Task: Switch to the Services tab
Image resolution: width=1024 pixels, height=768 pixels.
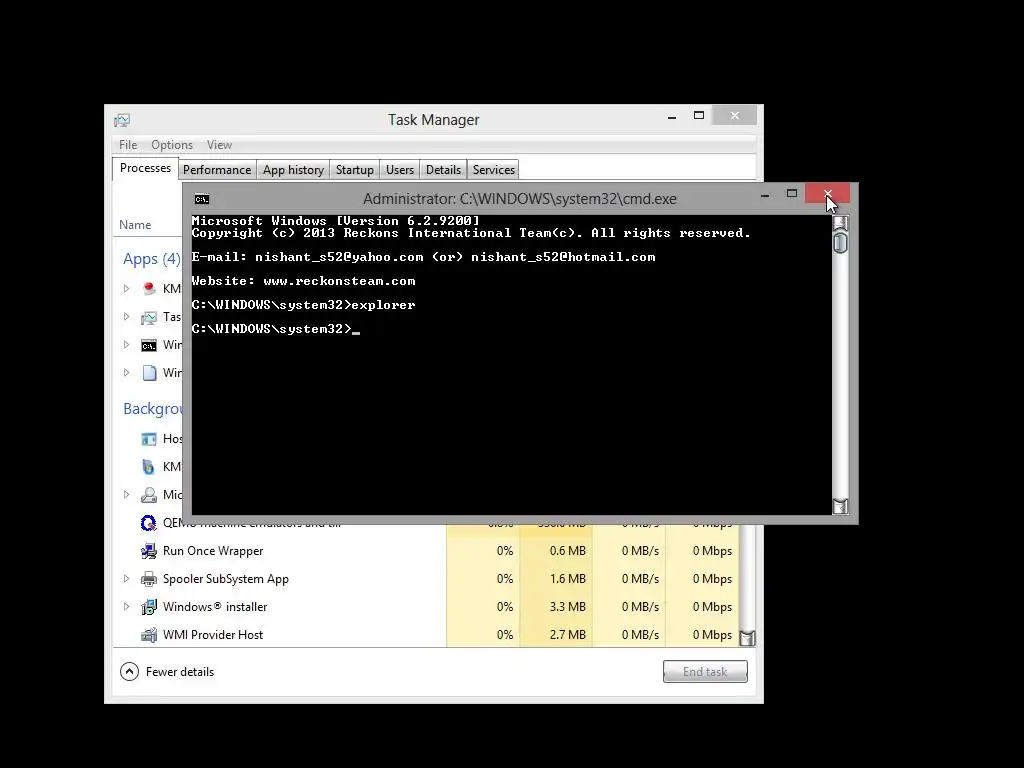Action: tap(494, 170)
